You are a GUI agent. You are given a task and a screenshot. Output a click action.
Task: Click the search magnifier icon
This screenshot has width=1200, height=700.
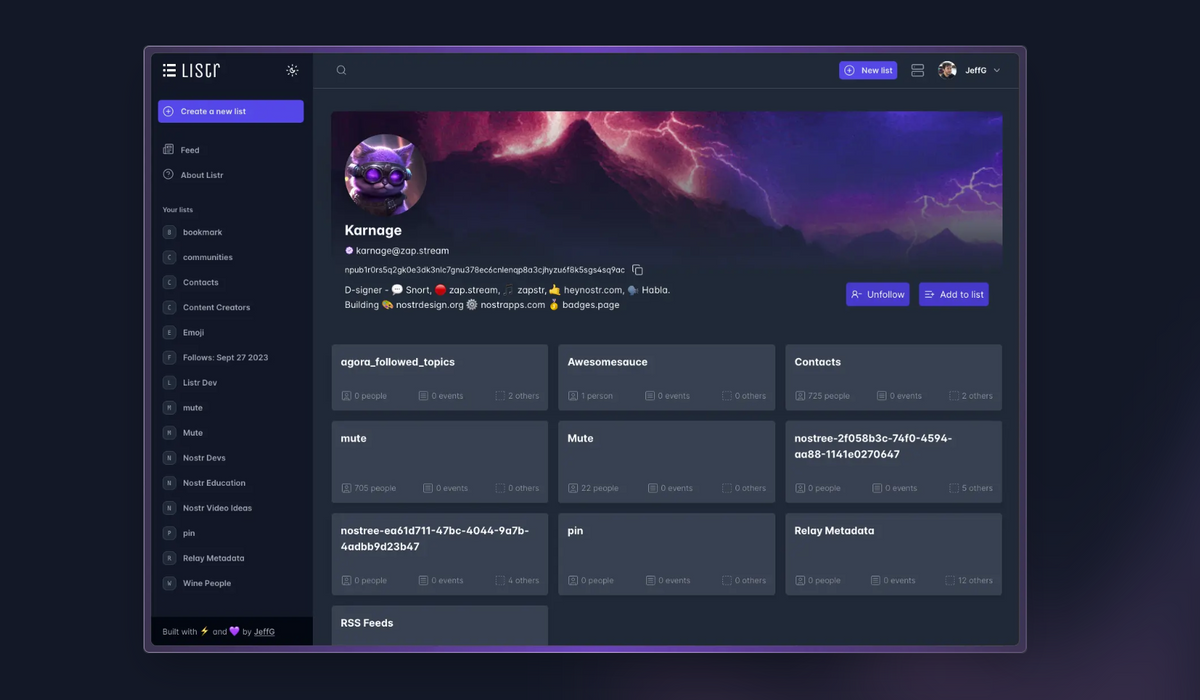341,70
